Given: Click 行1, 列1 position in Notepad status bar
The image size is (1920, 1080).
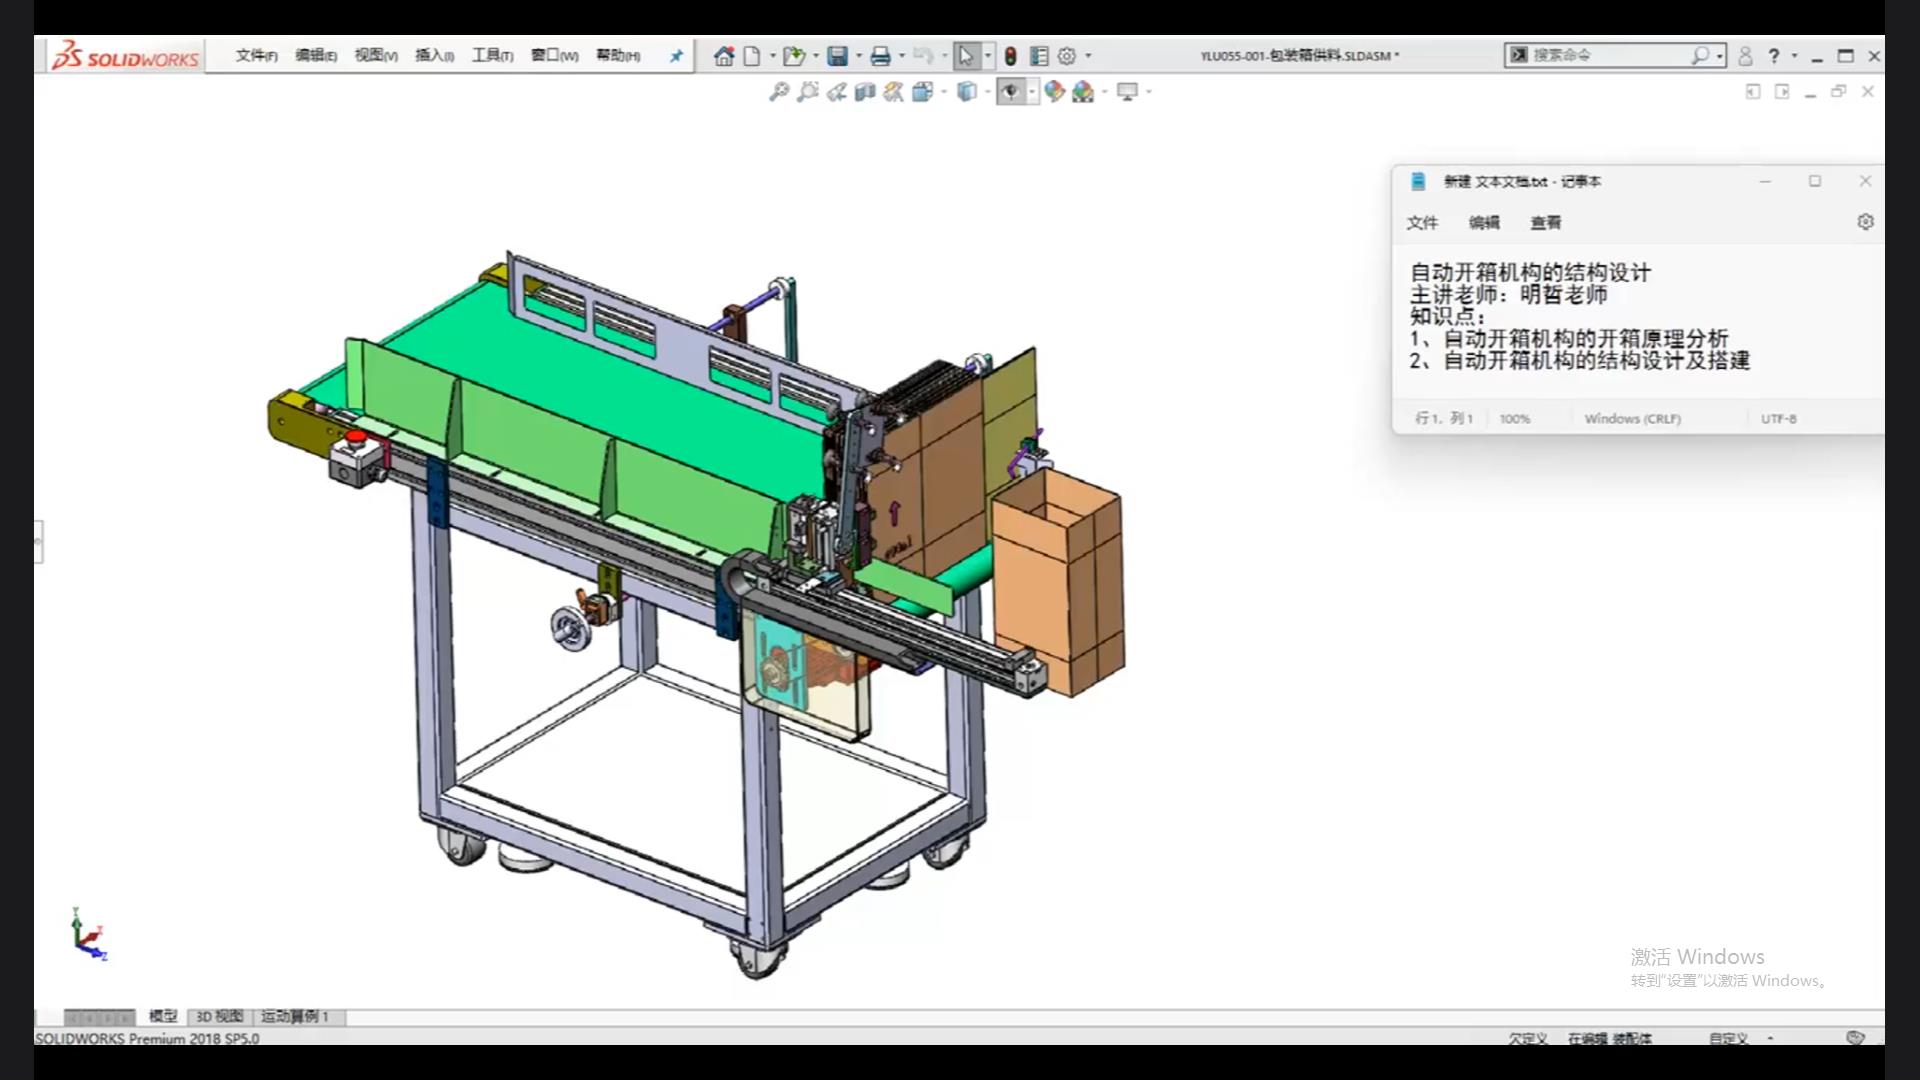Looking at the screenshot, I should 1444,419.
